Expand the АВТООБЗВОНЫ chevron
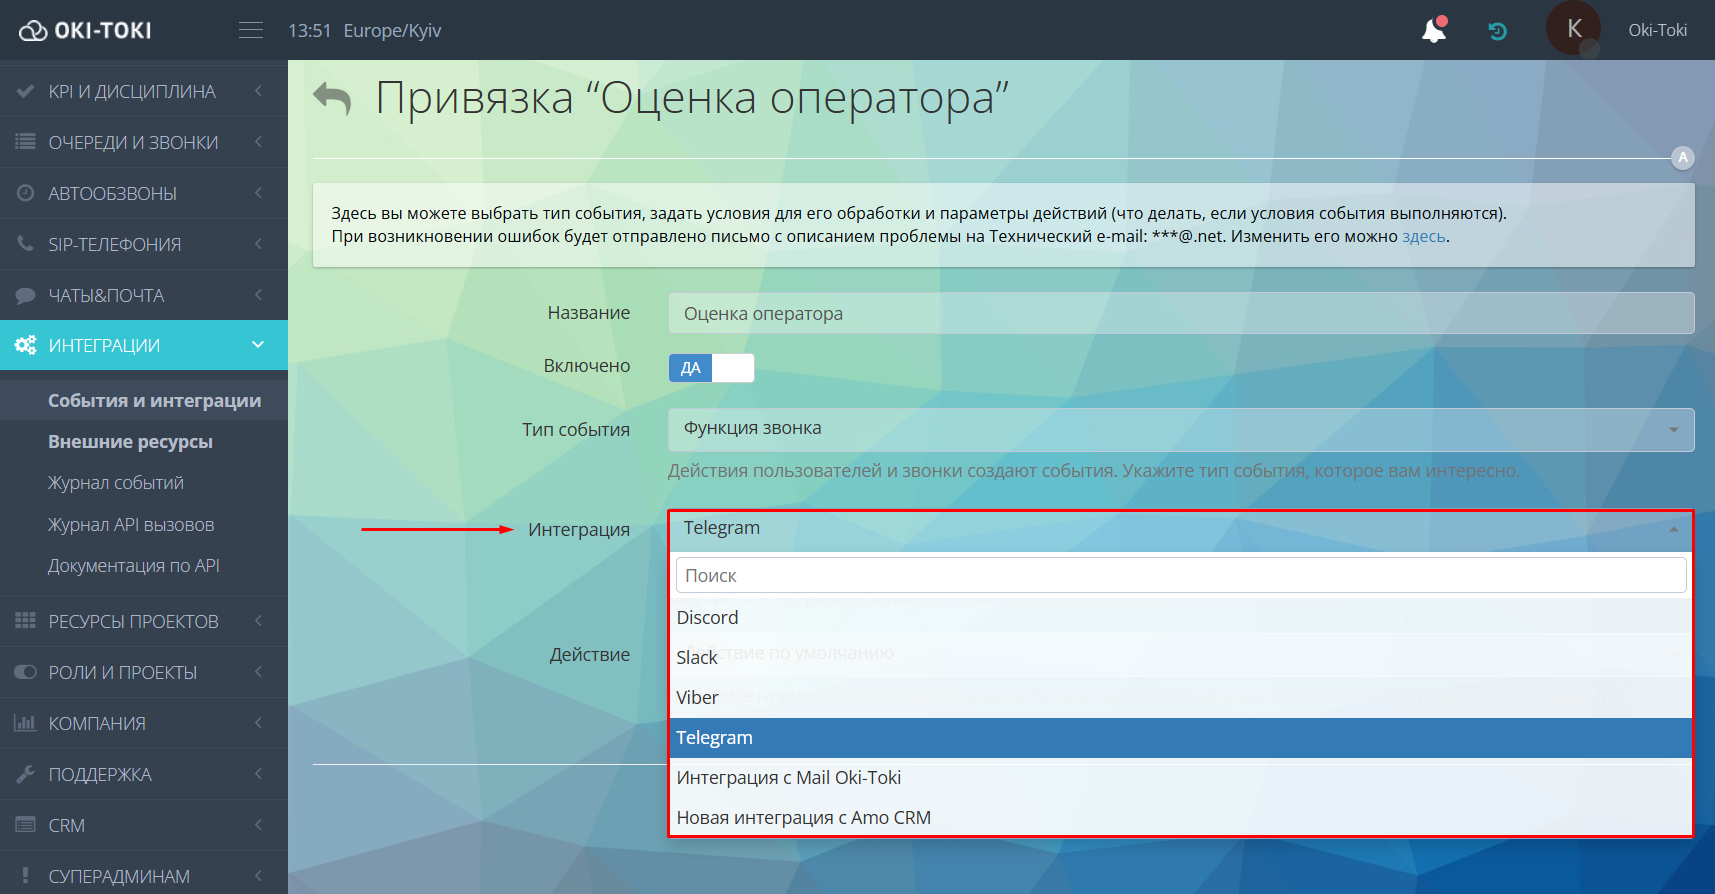 pyautogui.click(x=258, y=193)
